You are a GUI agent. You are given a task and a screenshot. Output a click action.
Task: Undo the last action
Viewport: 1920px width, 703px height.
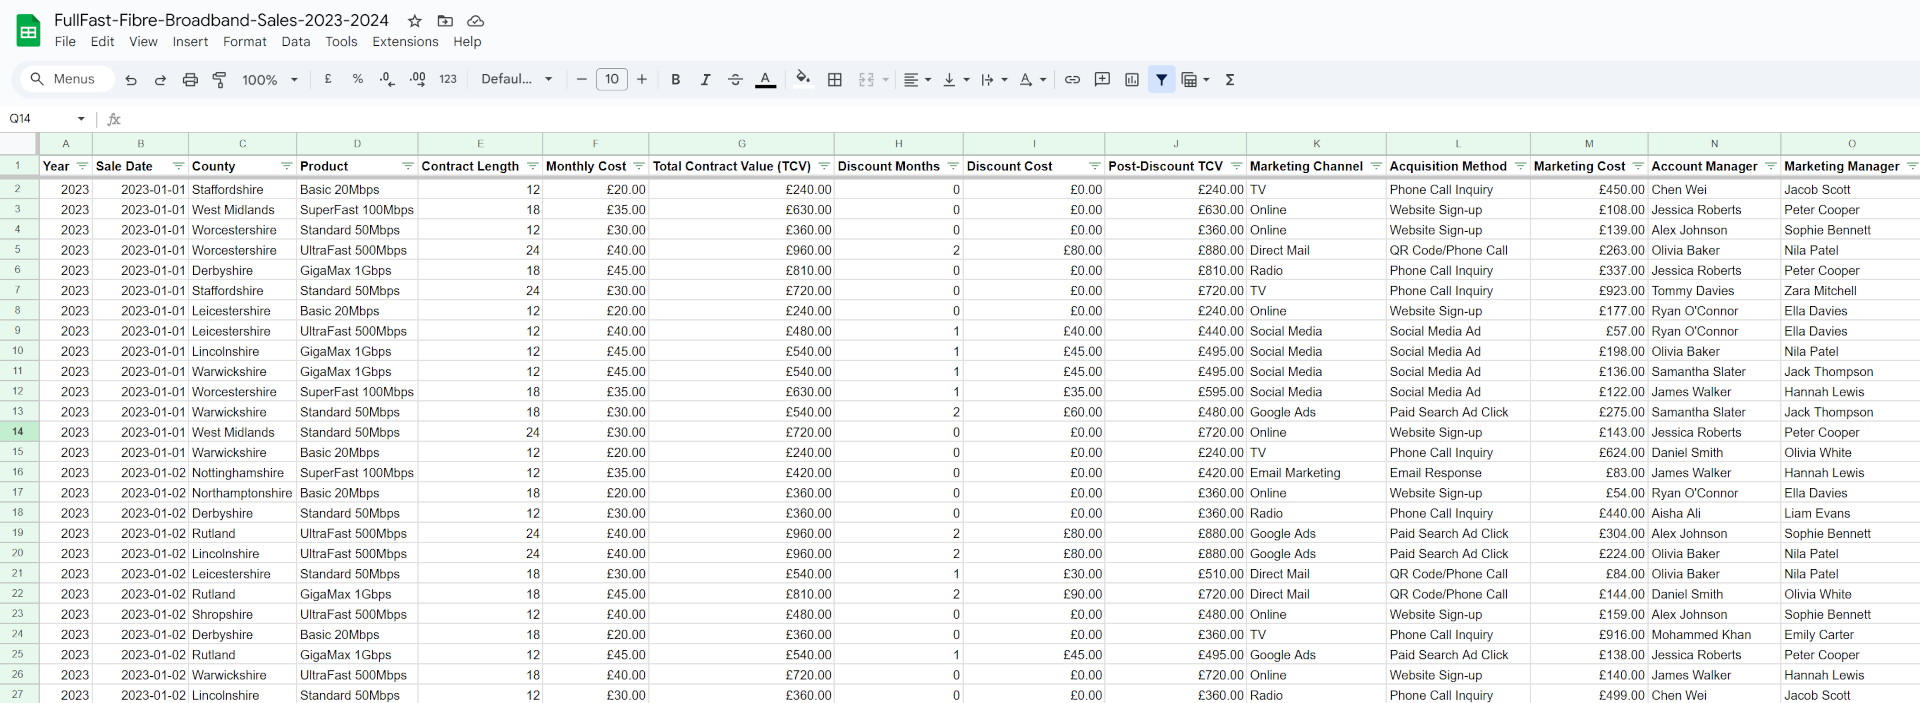[131, 80]
